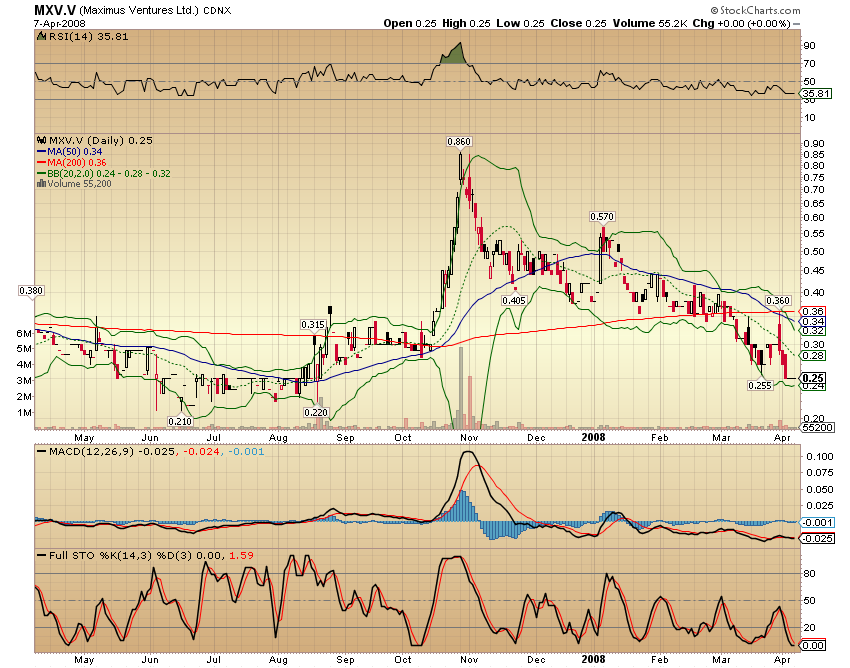850x668 pixels.
Task: Open the StockCharts.com link
Action: point(760,10)
